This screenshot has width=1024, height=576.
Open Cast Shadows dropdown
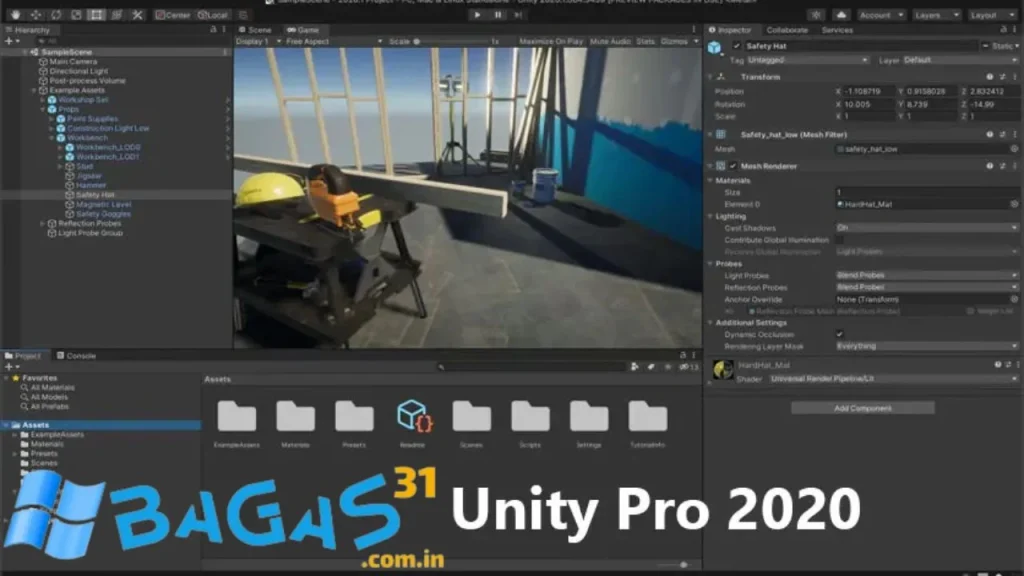[x=927, y=227]
